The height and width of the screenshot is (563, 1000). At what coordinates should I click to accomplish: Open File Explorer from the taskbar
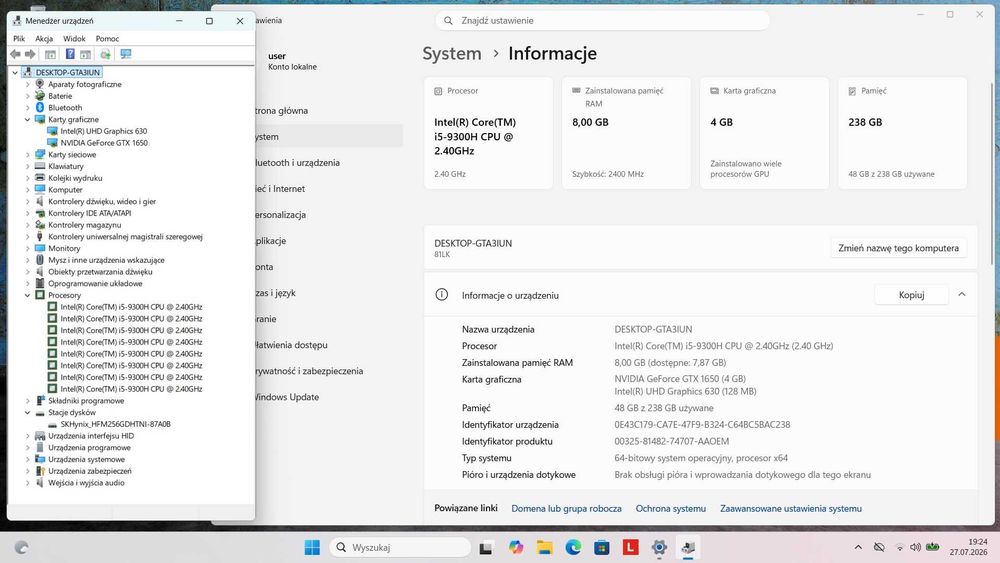tap(544, 547)
